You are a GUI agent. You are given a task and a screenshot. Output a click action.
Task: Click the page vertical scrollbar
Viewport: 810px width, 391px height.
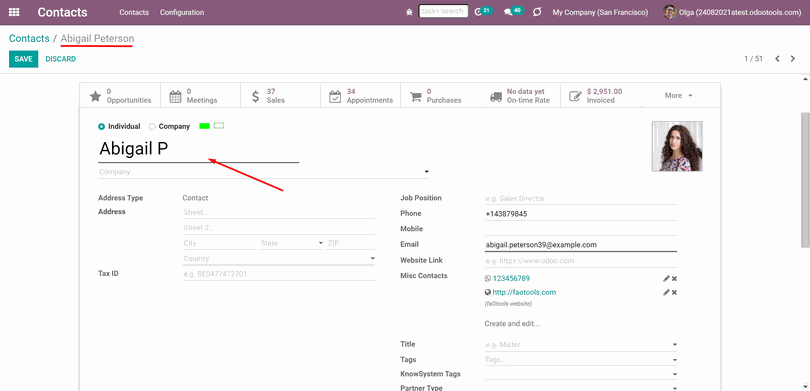(x=805, y=181)
